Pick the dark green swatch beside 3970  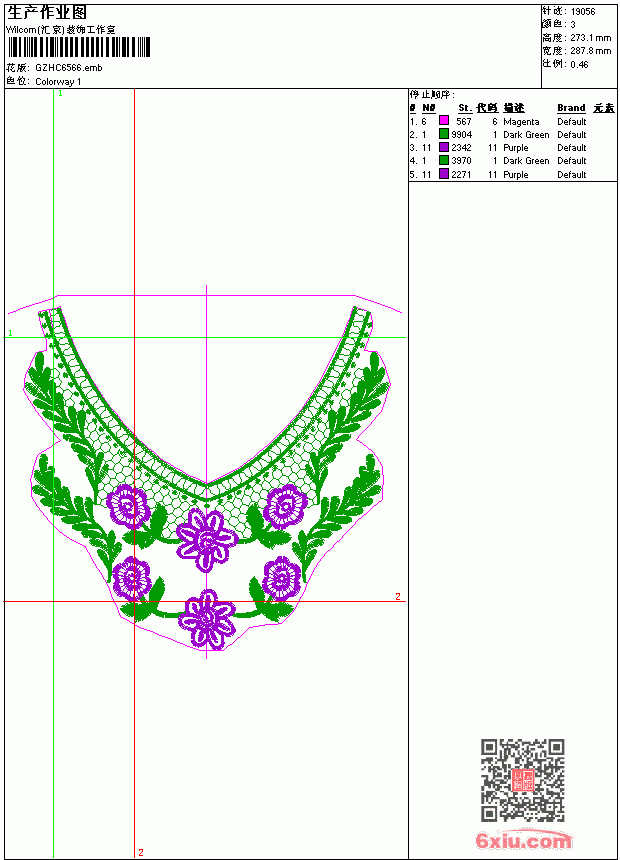tap(444, 160)
